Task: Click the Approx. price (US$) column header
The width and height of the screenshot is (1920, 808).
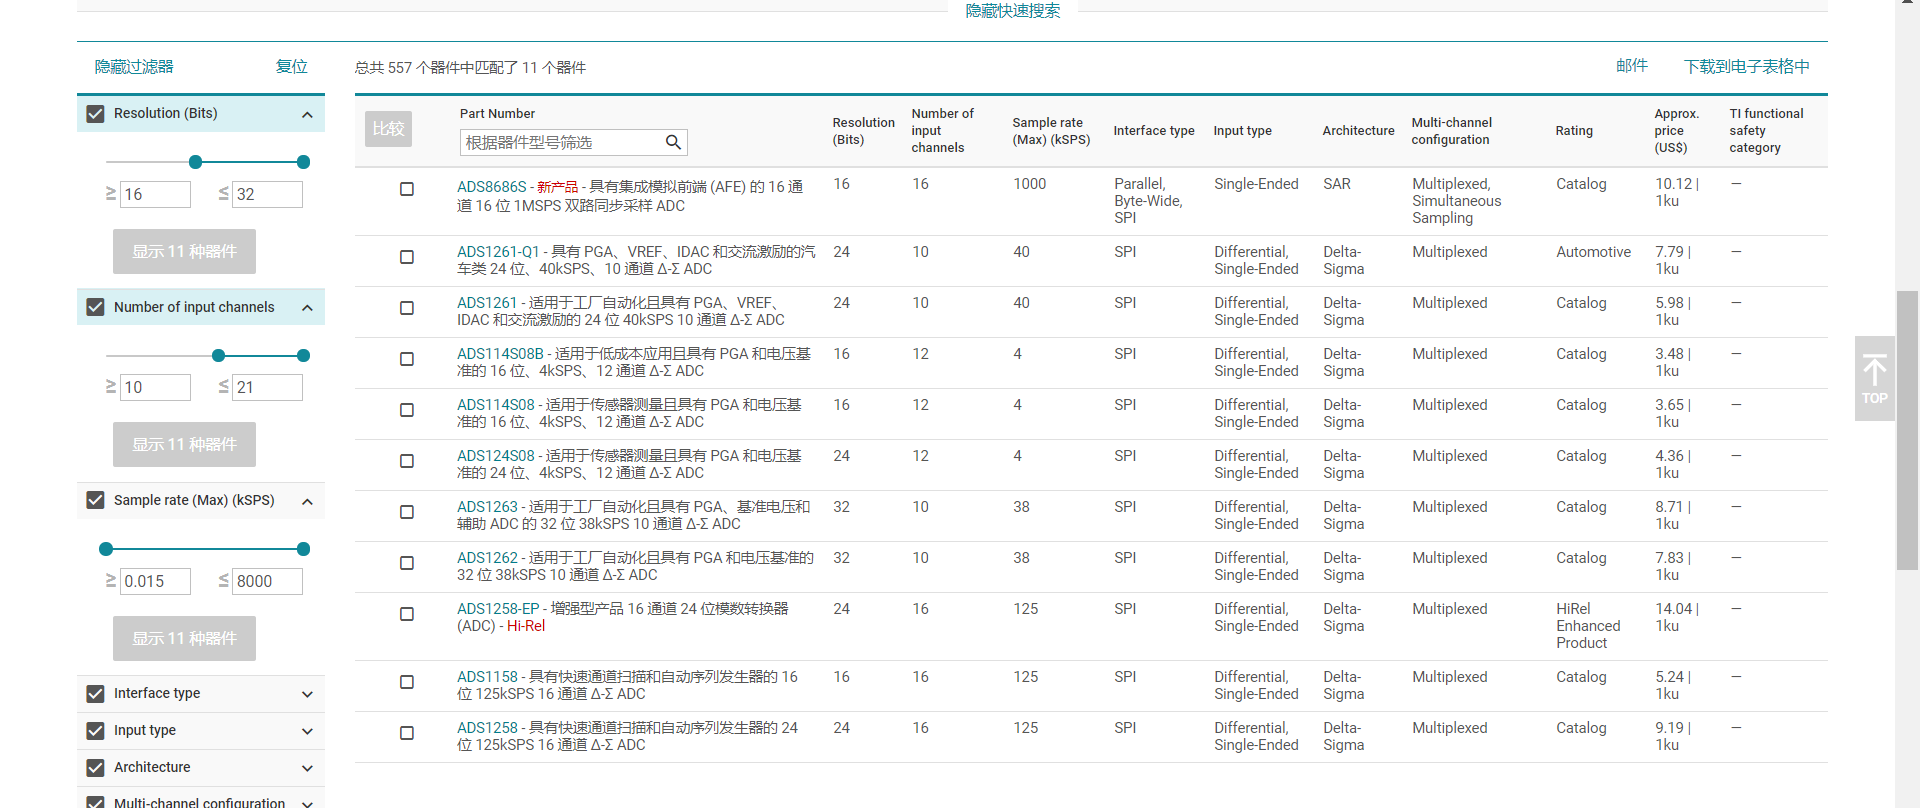Action: (x=1677, y=131)
